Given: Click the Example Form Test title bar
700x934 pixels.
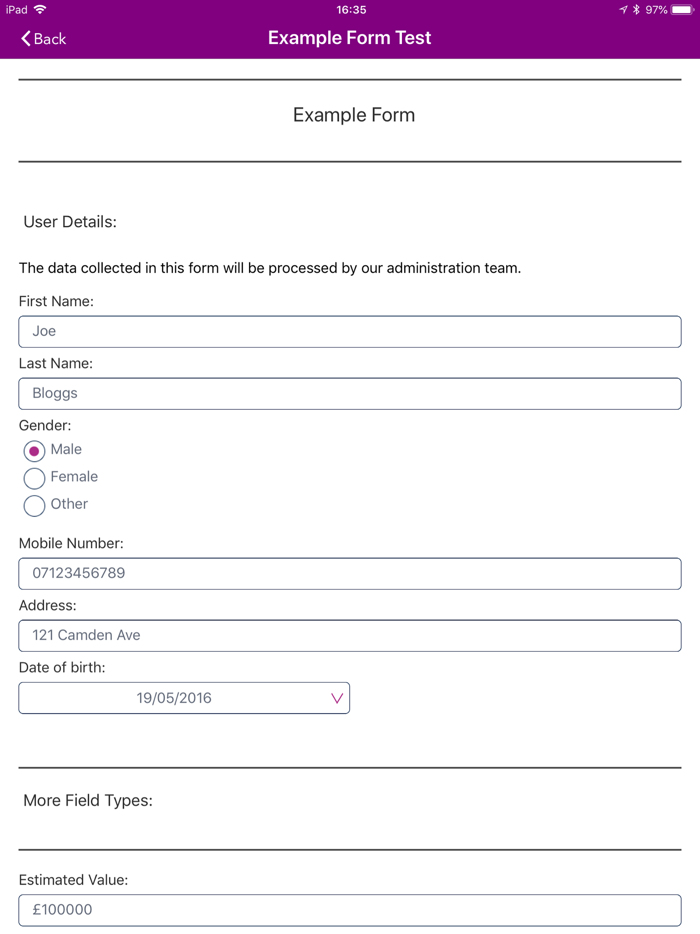Looking at the screenshot, I should click(349, 38).
